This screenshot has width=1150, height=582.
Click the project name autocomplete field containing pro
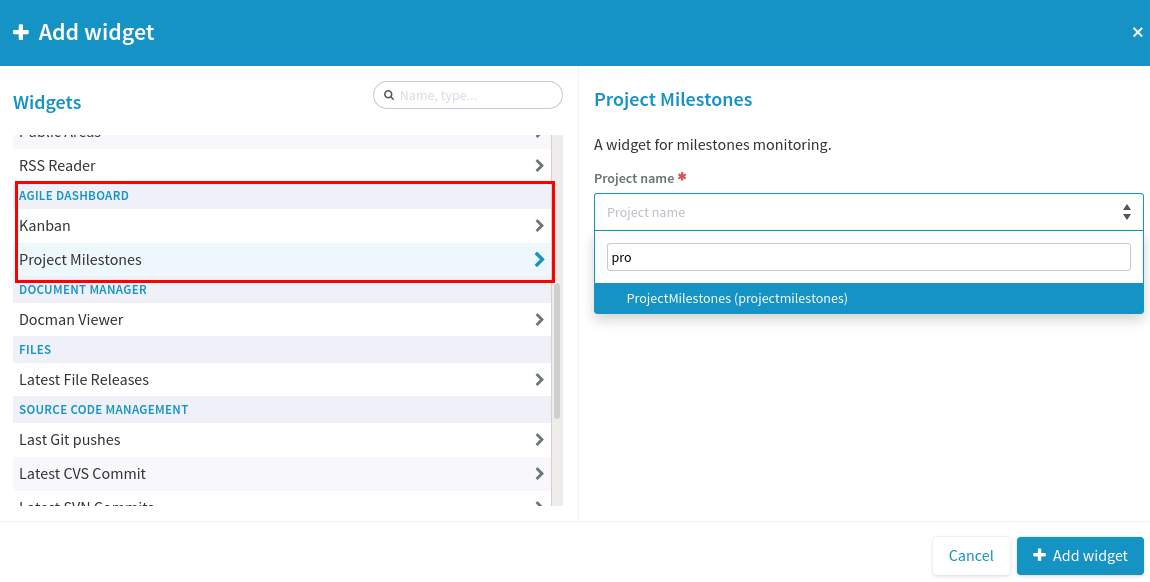[866, 256]
